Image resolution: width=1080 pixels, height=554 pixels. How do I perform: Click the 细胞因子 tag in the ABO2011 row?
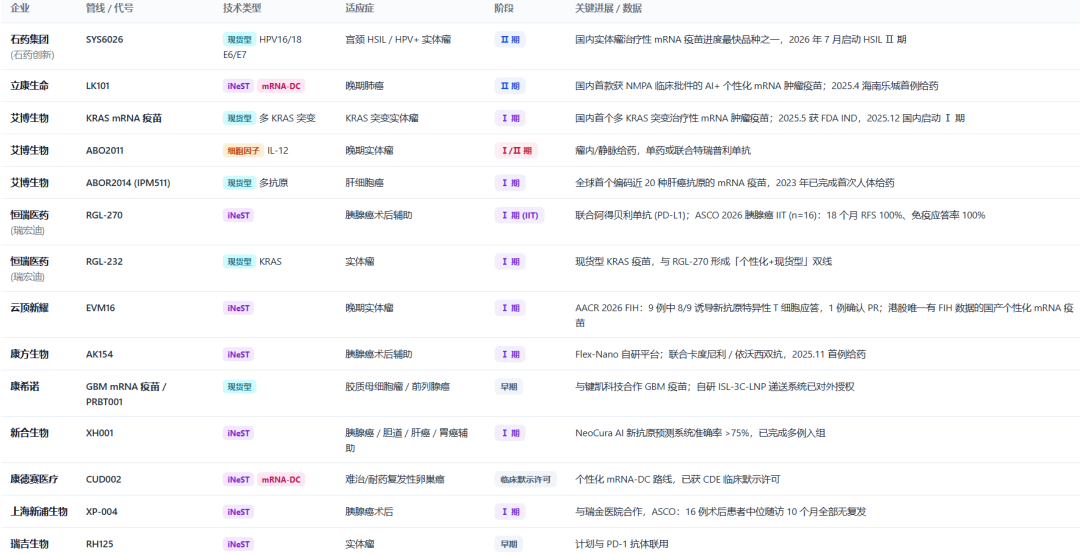click(x=243, y=150)
